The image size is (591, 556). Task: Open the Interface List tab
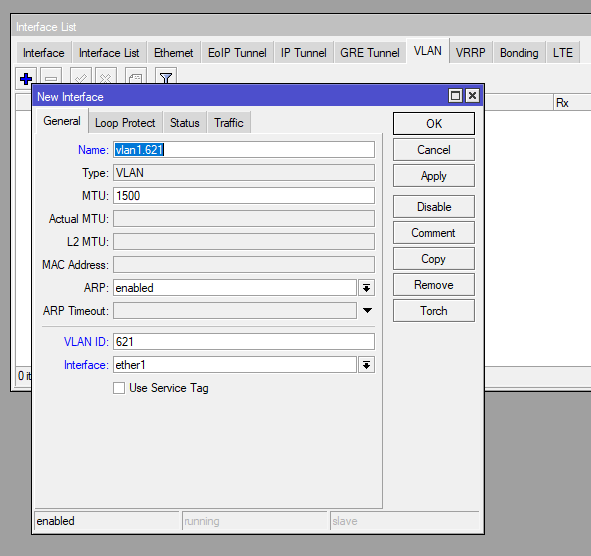coord(109,53)
